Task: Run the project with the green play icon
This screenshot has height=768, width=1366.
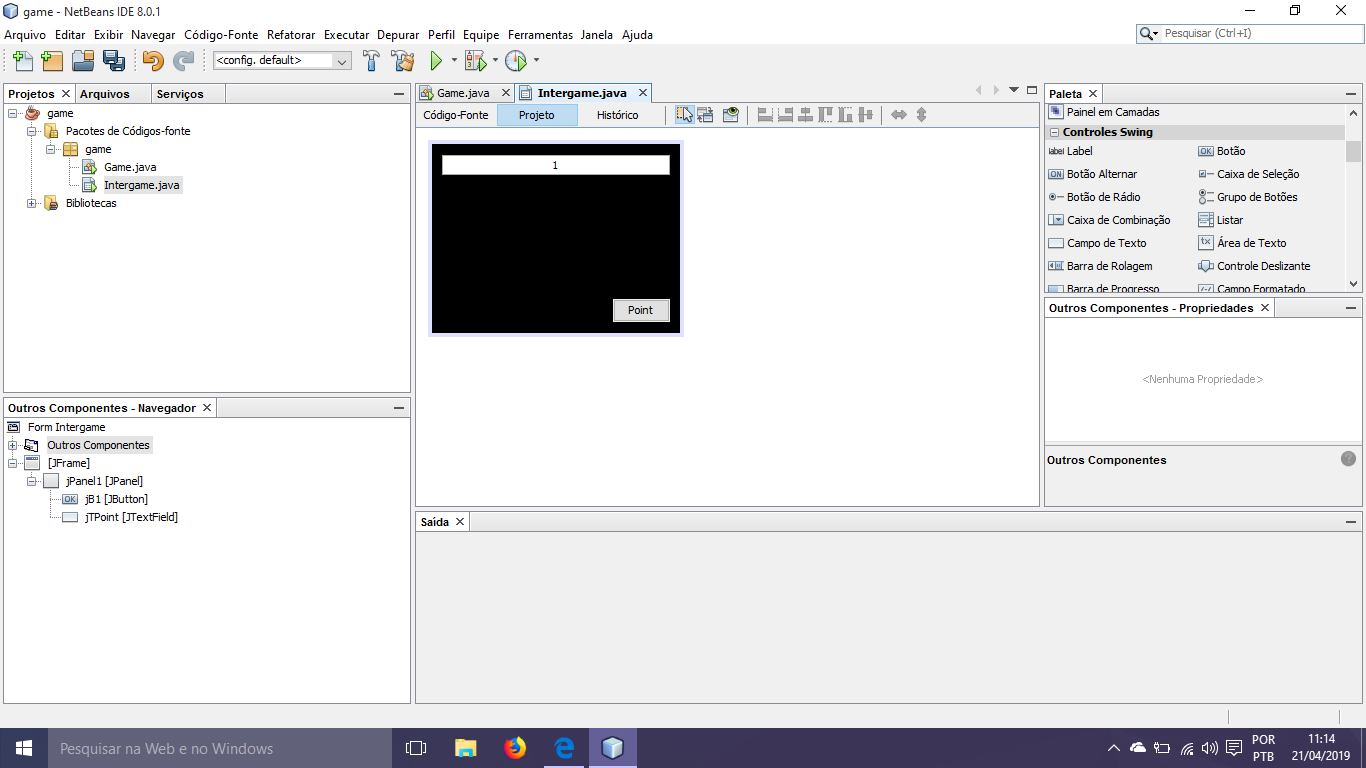Action: (x=436, y=60)
